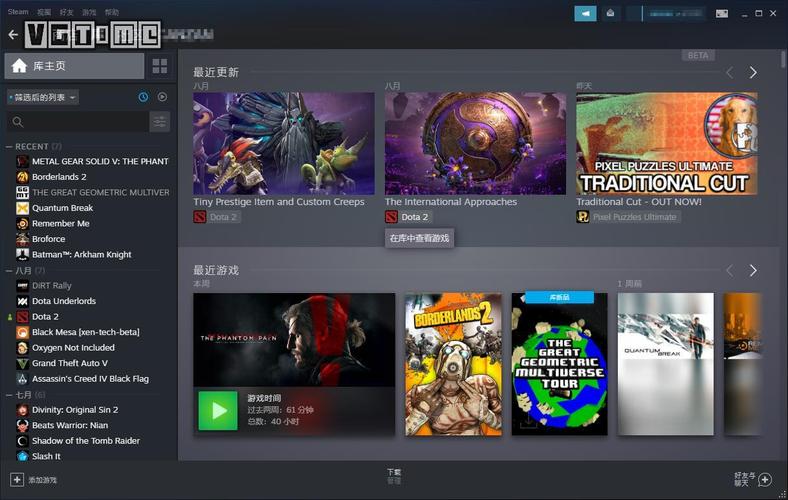788x500 pixels.
Task: Go back with the left arrow icon
Action: tap(13, 34)
